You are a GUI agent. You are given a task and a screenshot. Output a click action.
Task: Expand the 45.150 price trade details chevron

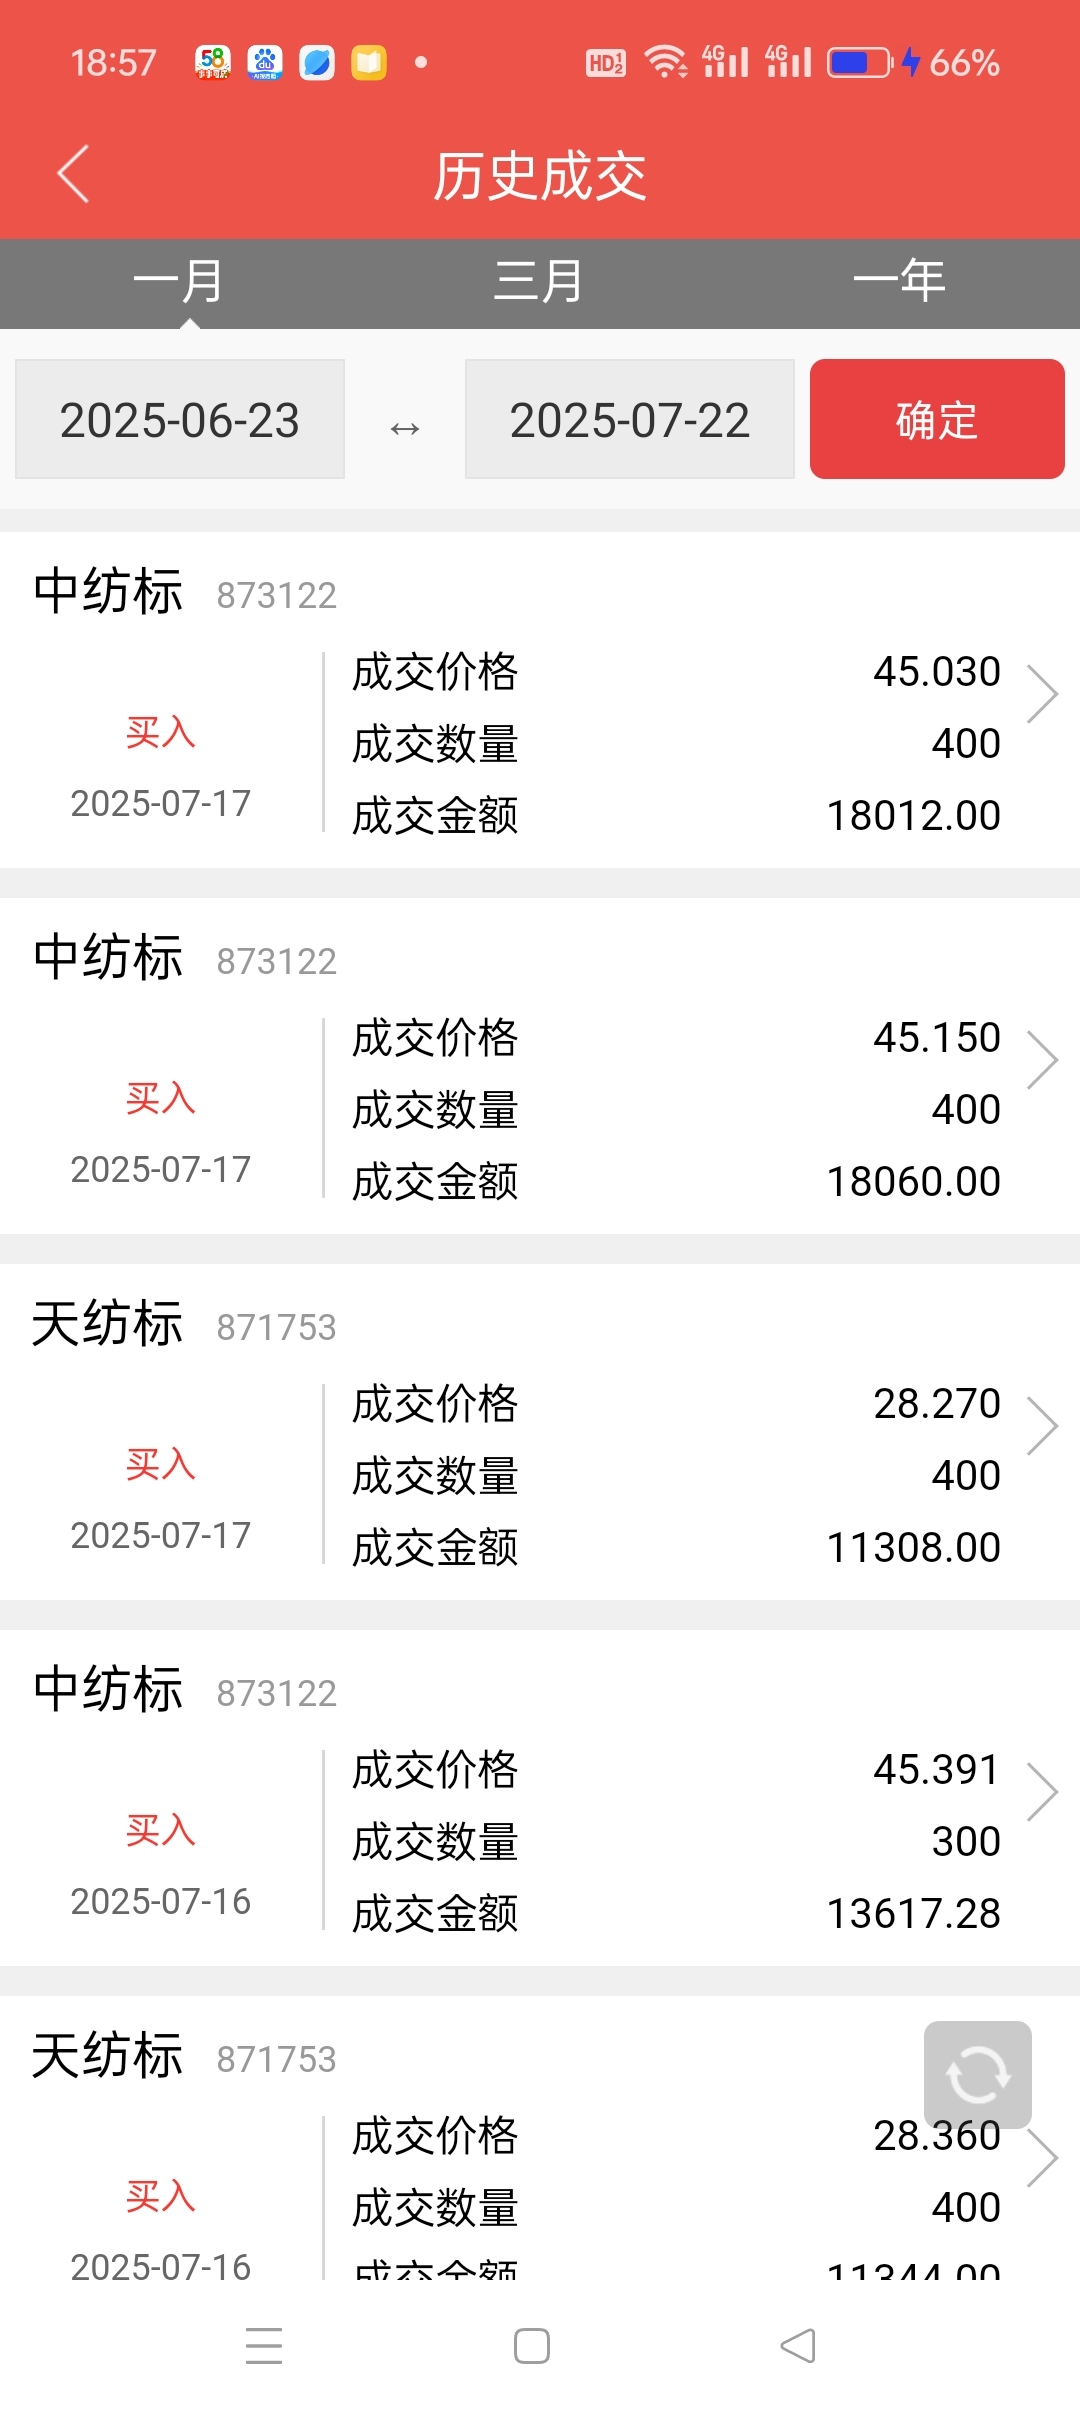point(1042,1059)
